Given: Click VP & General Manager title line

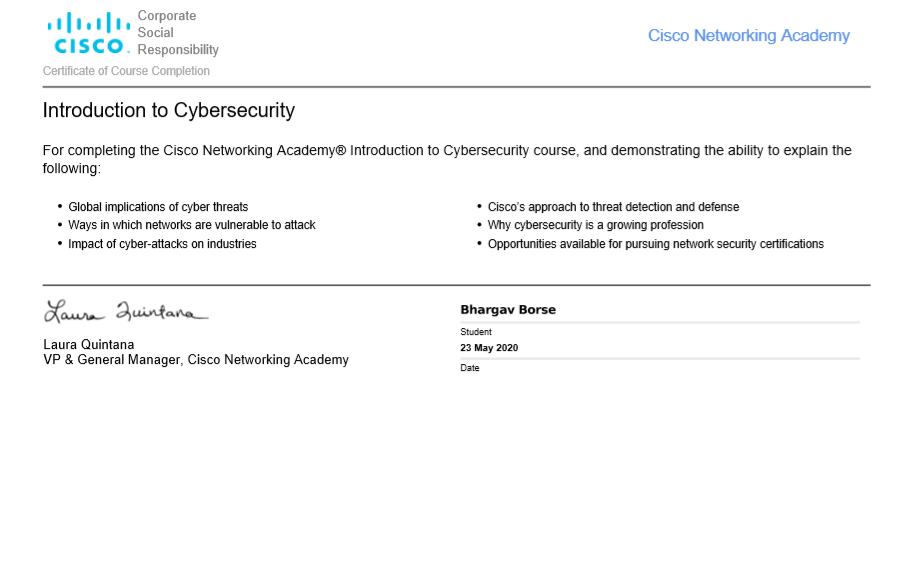Looking at the screenshot, I should pyautogui.click(x=196, y=360).
